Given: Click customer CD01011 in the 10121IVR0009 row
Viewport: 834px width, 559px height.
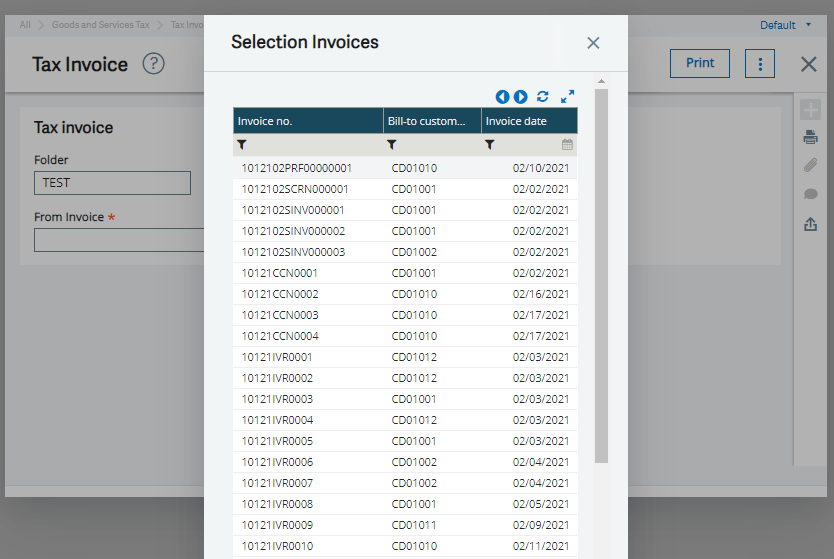Looking at the screenshot, I should (x=414, y=525).
